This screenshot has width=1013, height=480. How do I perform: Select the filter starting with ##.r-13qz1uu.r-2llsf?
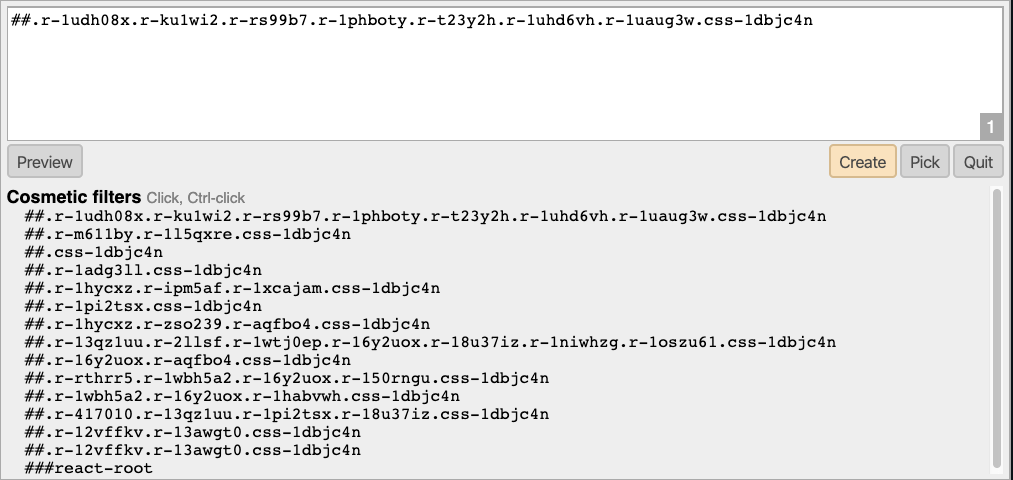pos(430,342)
